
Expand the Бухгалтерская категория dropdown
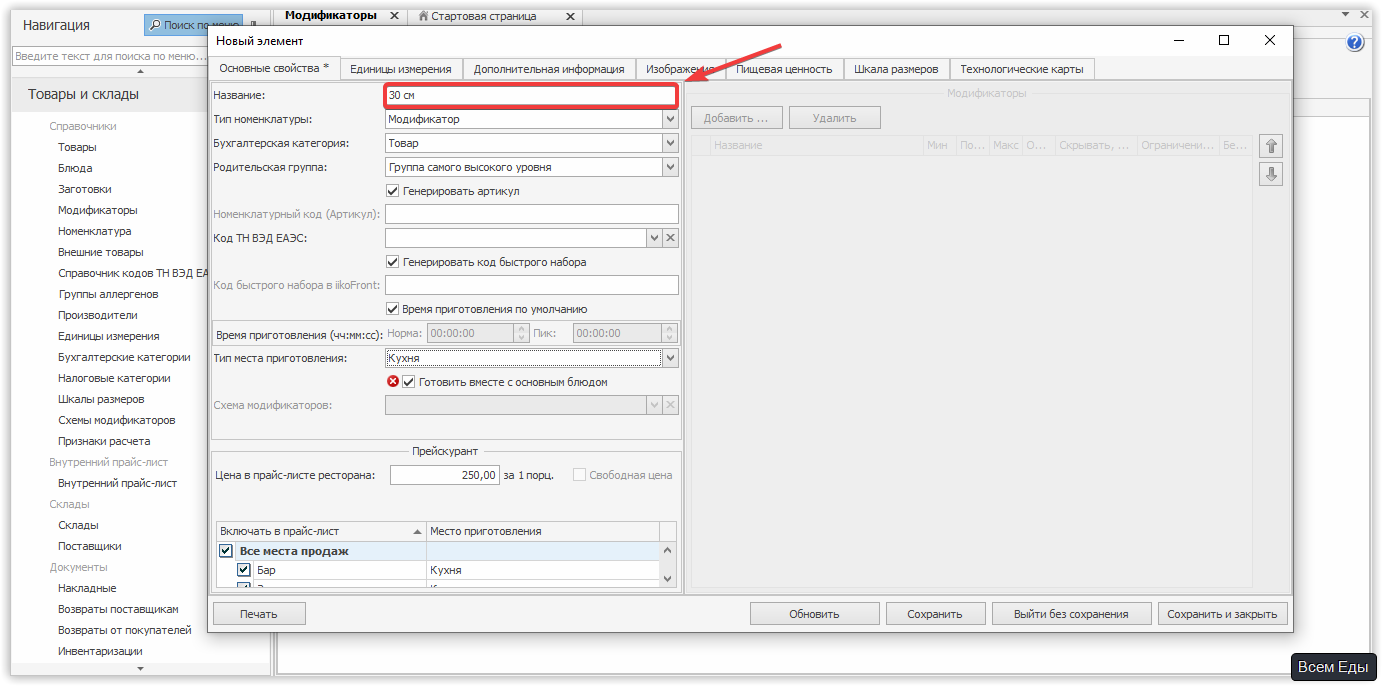tap(670, 143)
